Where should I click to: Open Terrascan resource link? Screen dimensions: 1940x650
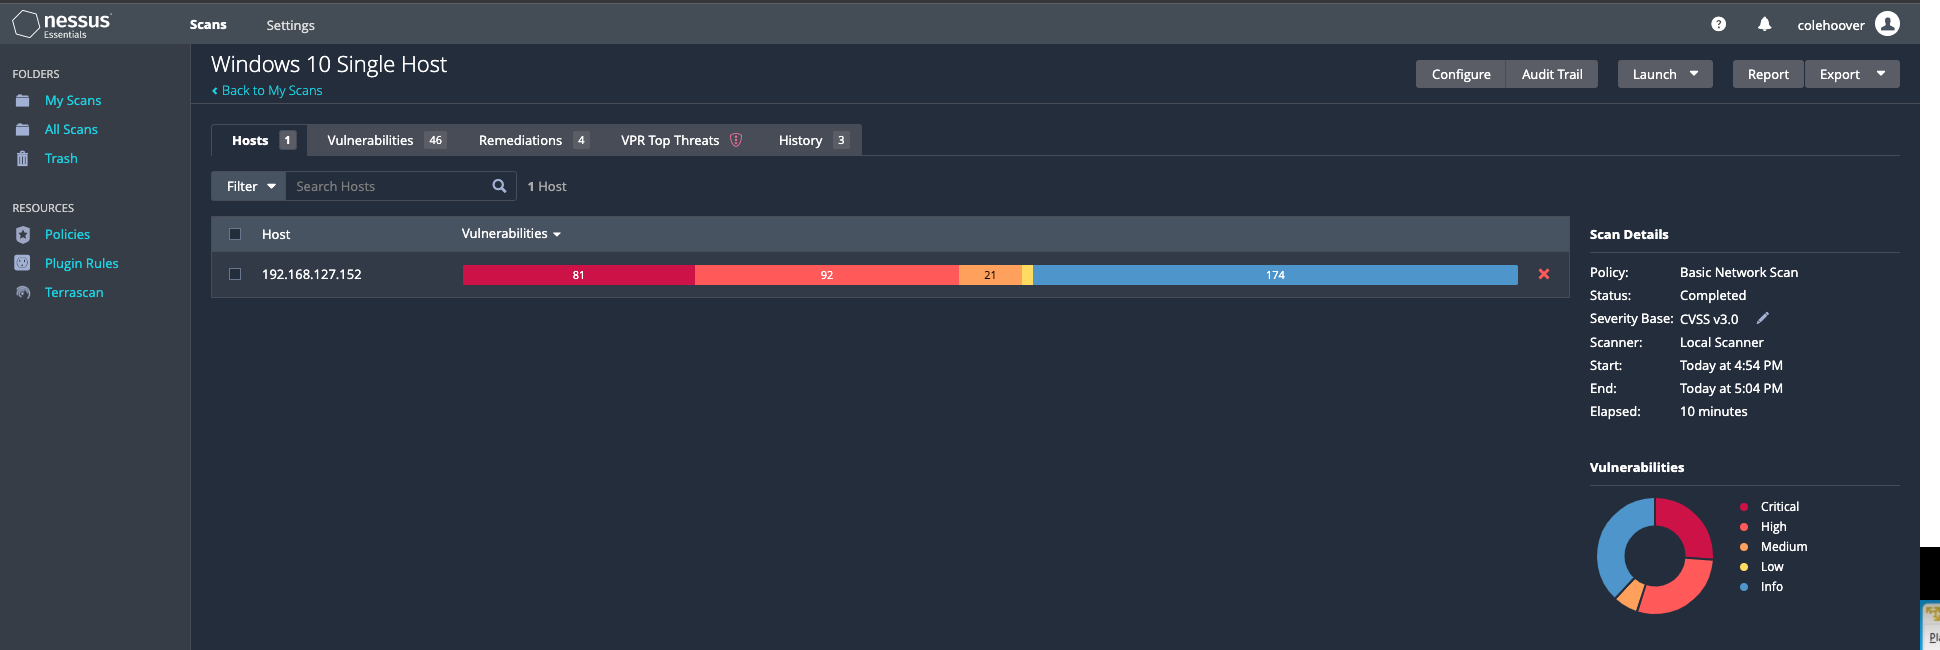point(74,293)
